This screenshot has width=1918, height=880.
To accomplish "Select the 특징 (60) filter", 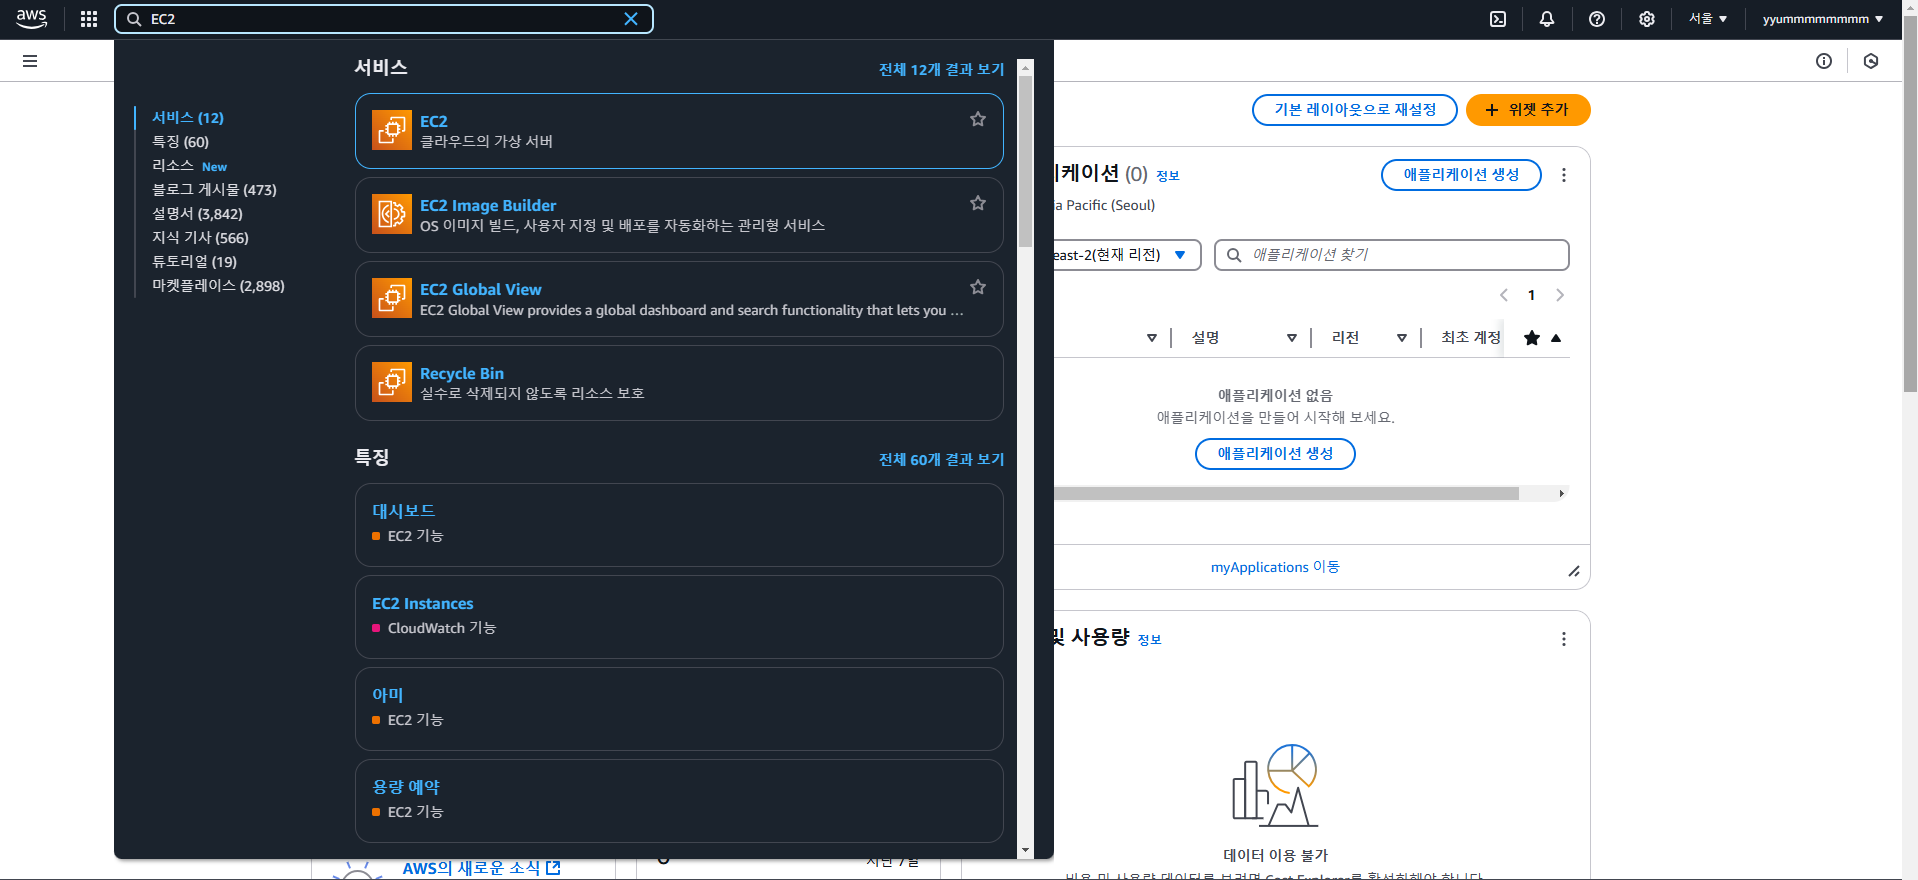I will tap(180, 142).
